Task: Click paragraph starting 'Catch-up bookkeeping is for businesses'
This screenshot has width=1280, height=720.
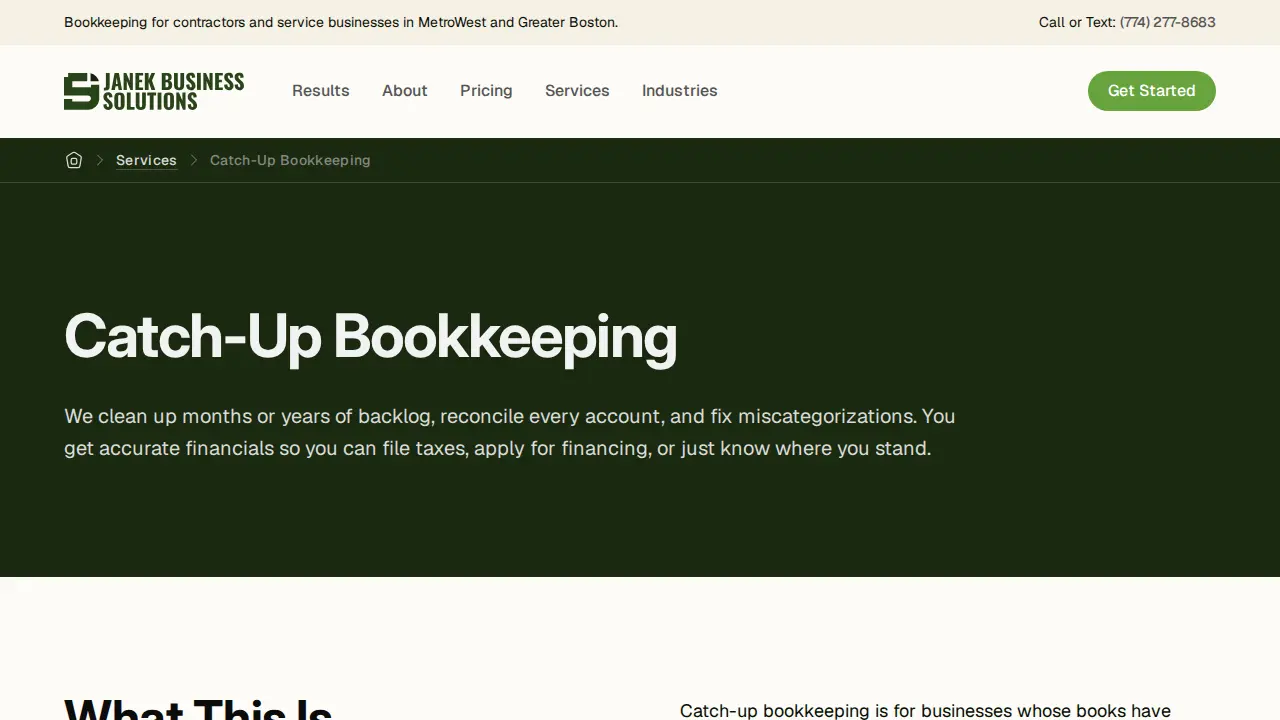Action: pos(925,711)
